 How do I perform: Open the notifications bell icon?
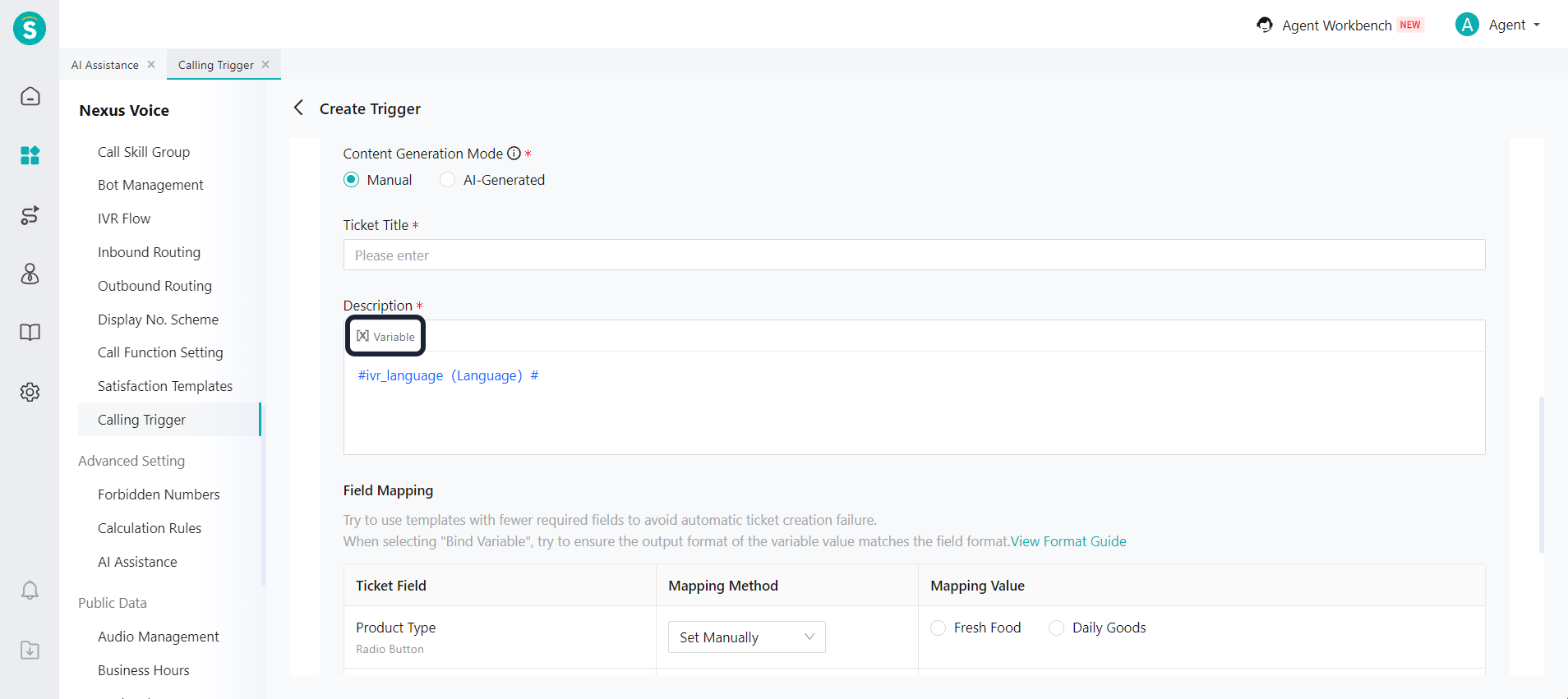[30, 590]
